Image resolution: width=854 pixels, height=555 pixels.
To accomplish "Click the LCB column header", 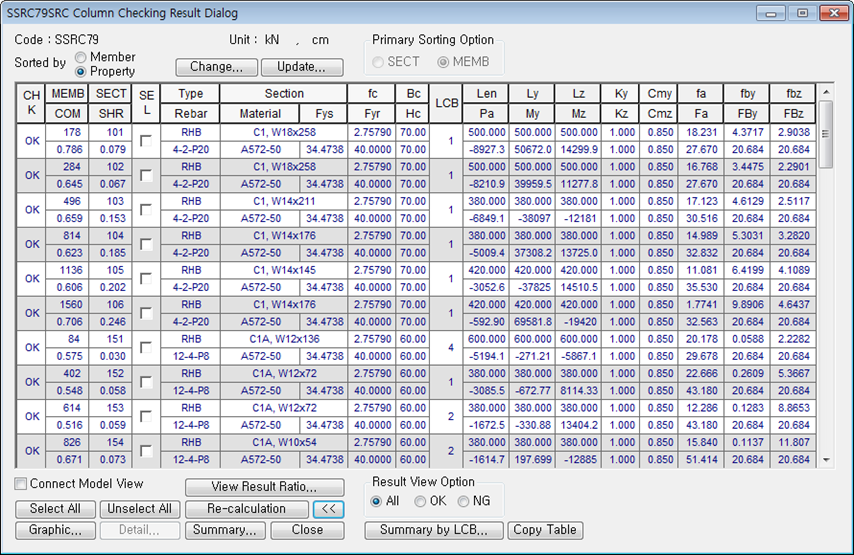I will (447, 103).
